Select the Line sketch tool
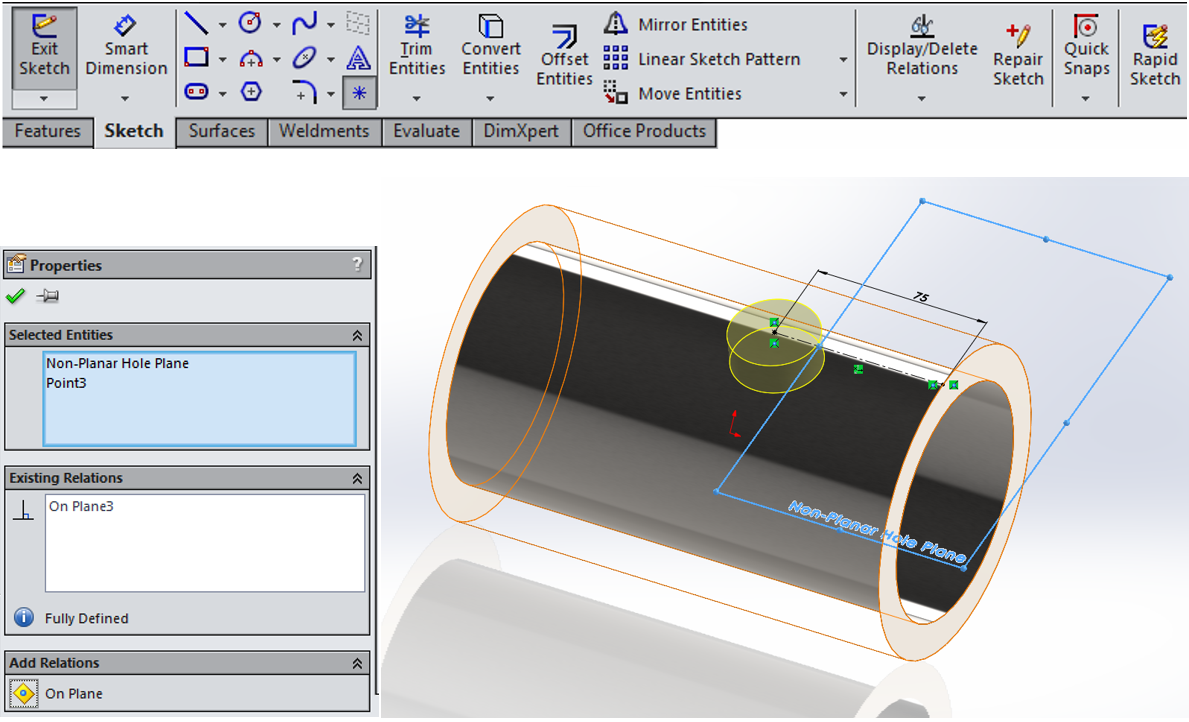Viewport: 1189px width, 722px height. coord(196,20)
